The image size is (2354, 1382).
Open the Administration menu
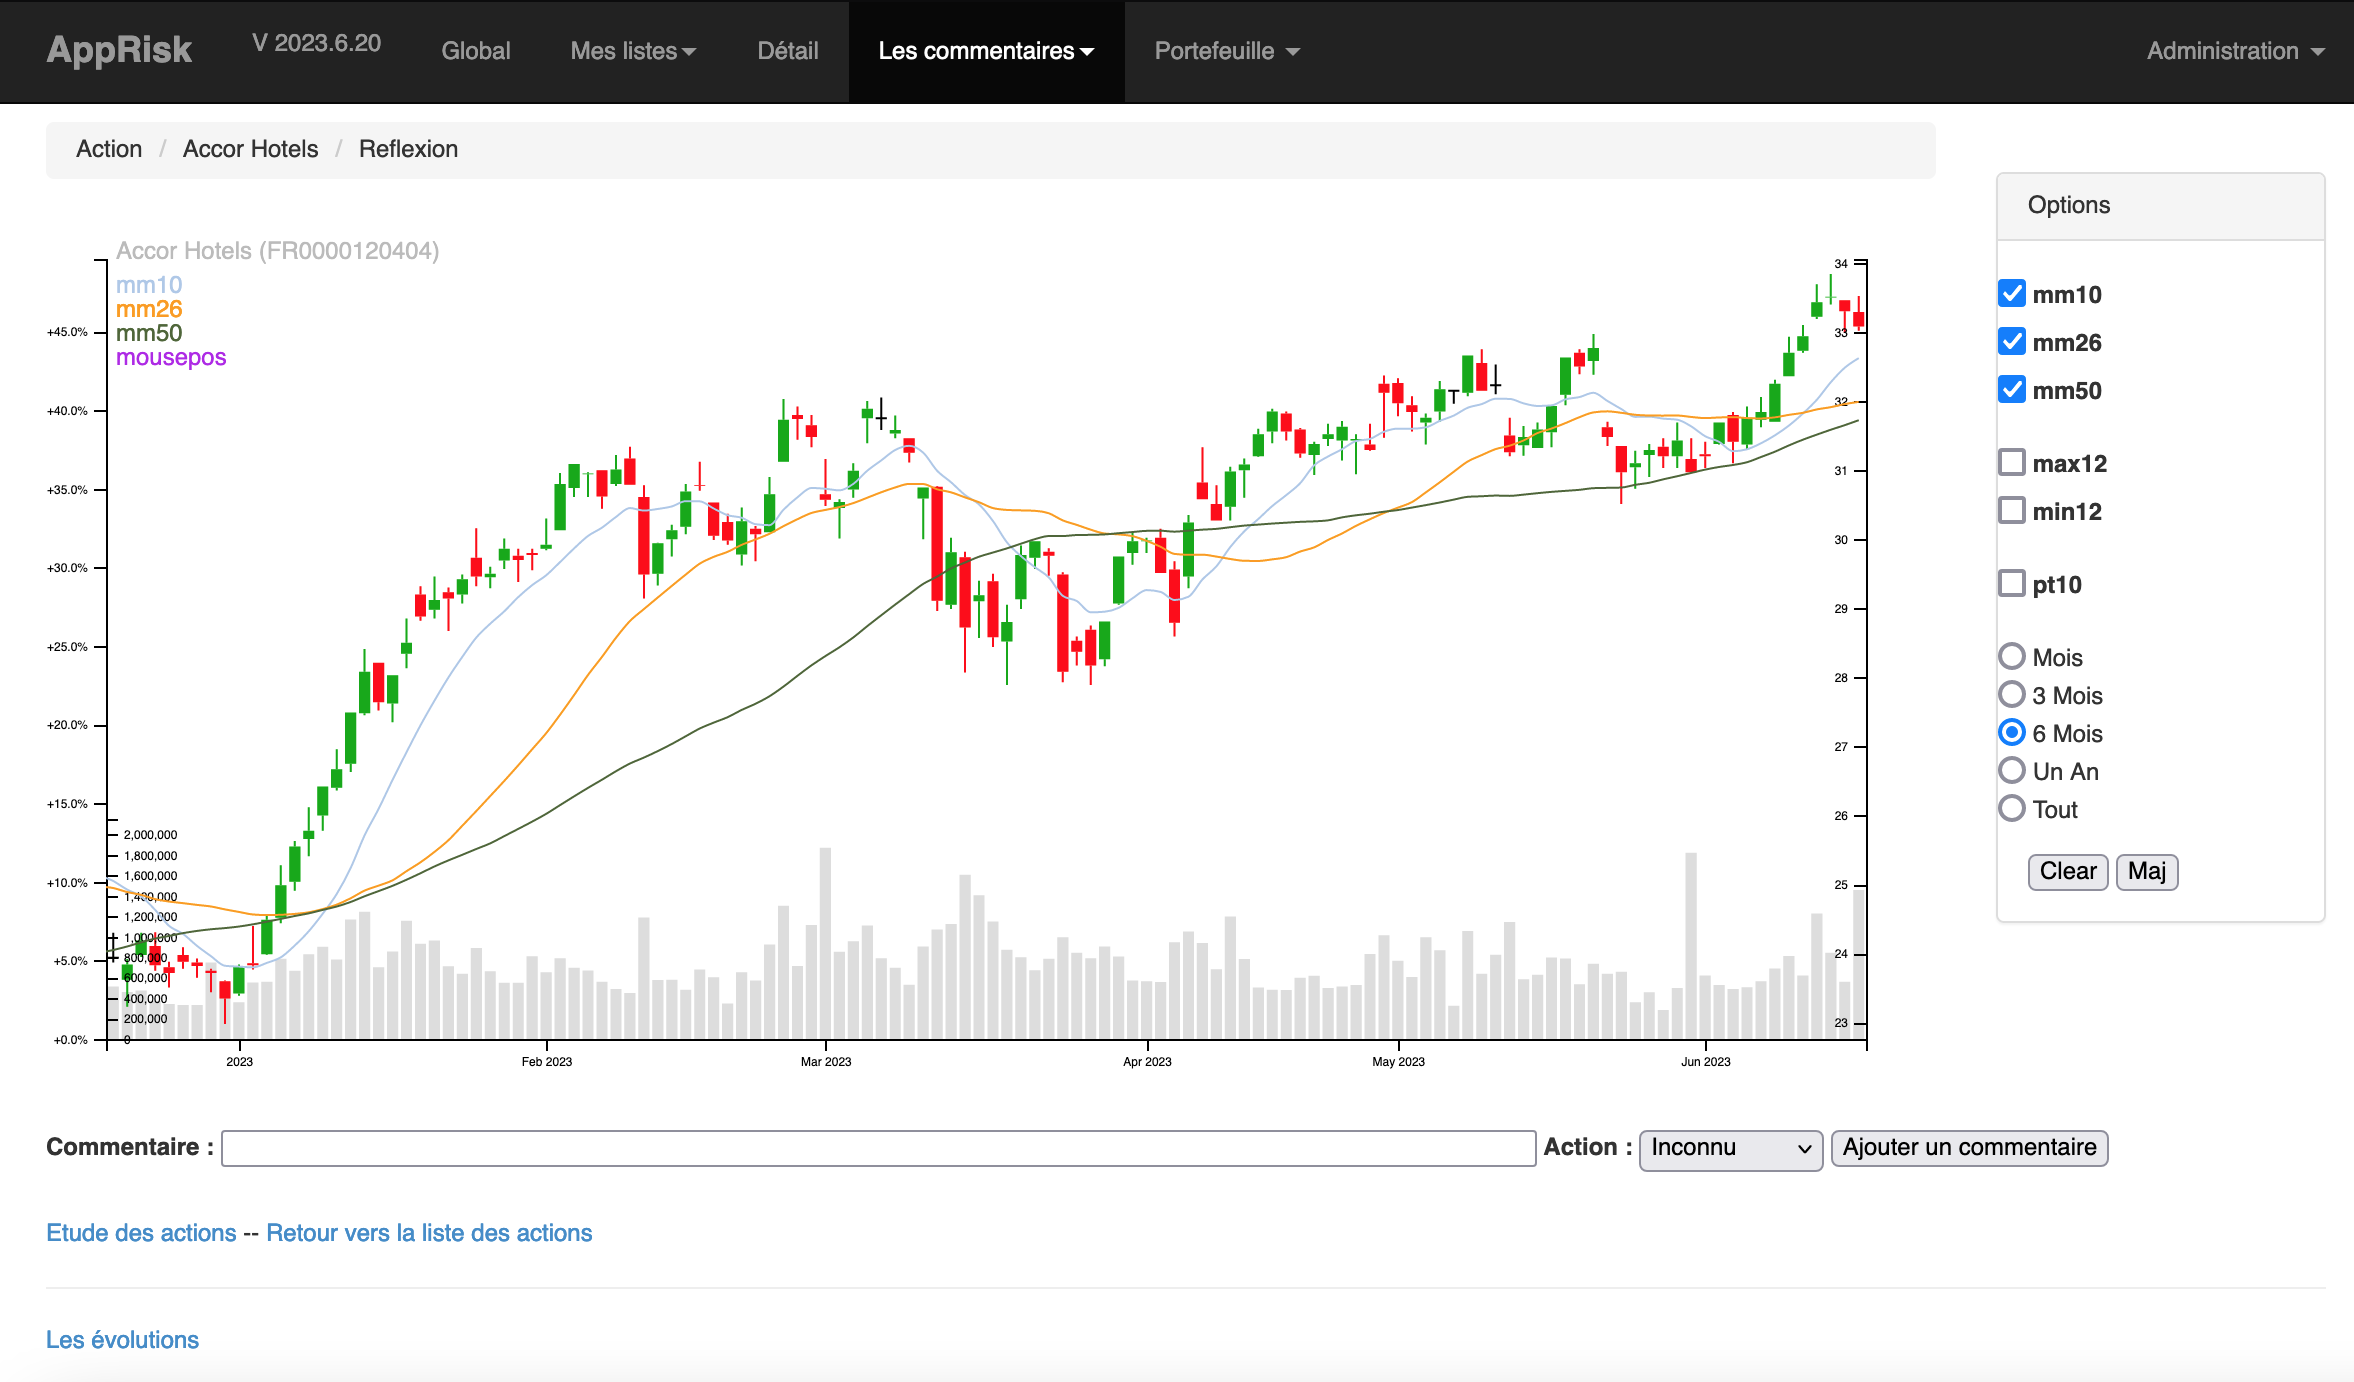[2234, 51]
